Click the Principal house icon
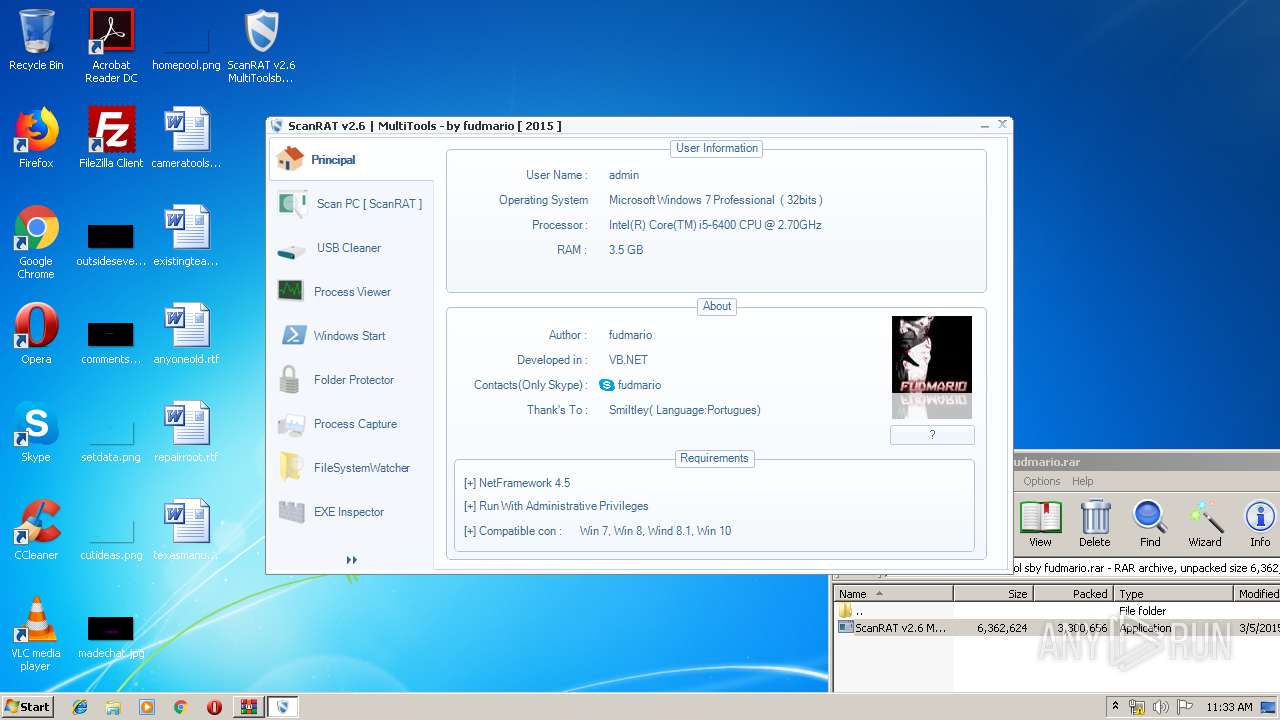The height and width of the screenshot is (720, 1280). pos(290,159)
